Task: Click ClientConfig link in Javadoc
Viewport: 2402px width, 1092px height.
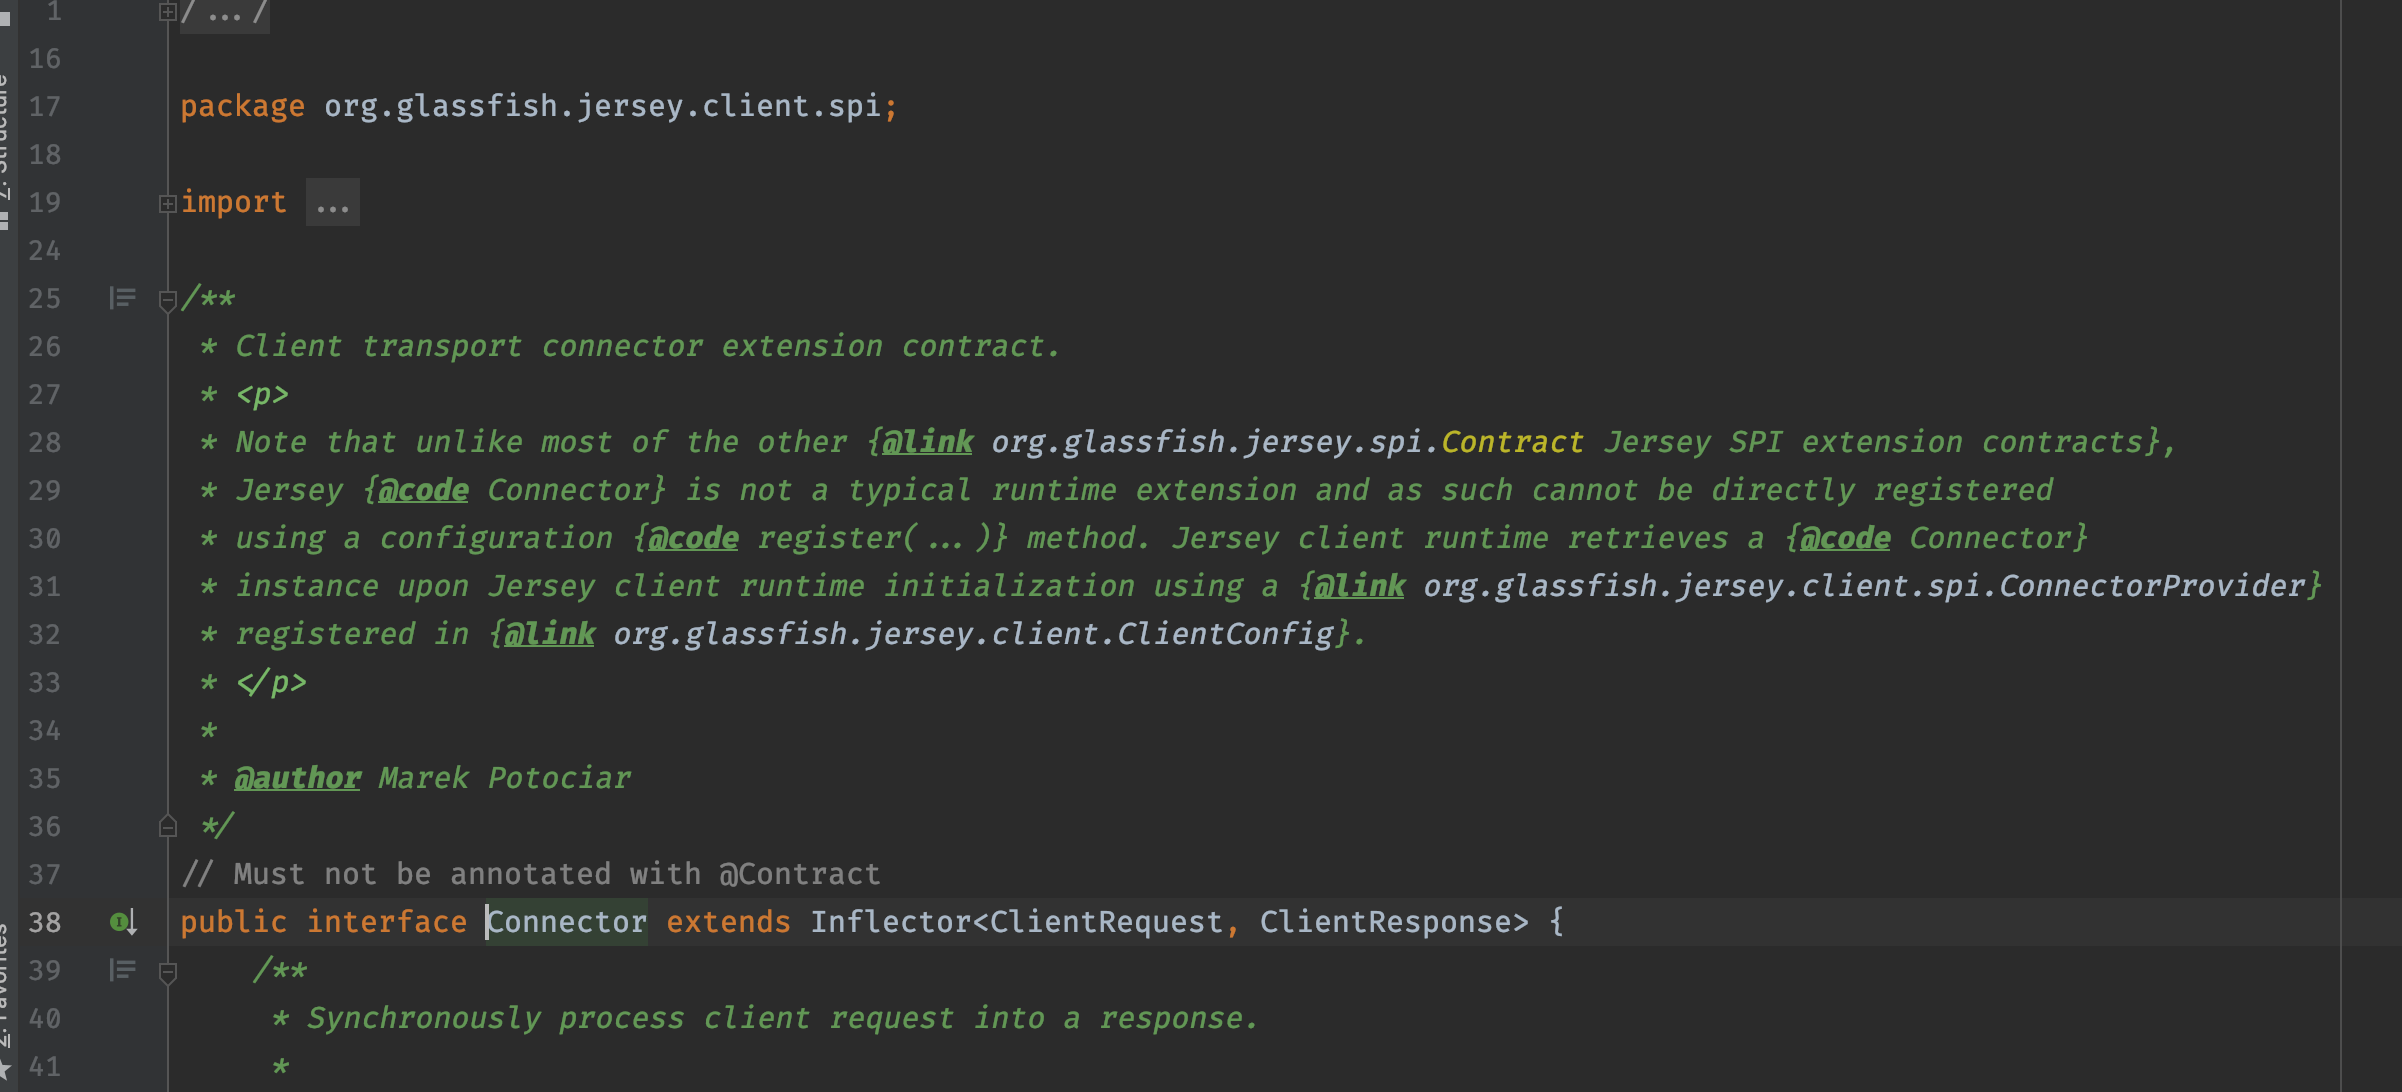Action: click(x=1225, y=634)
